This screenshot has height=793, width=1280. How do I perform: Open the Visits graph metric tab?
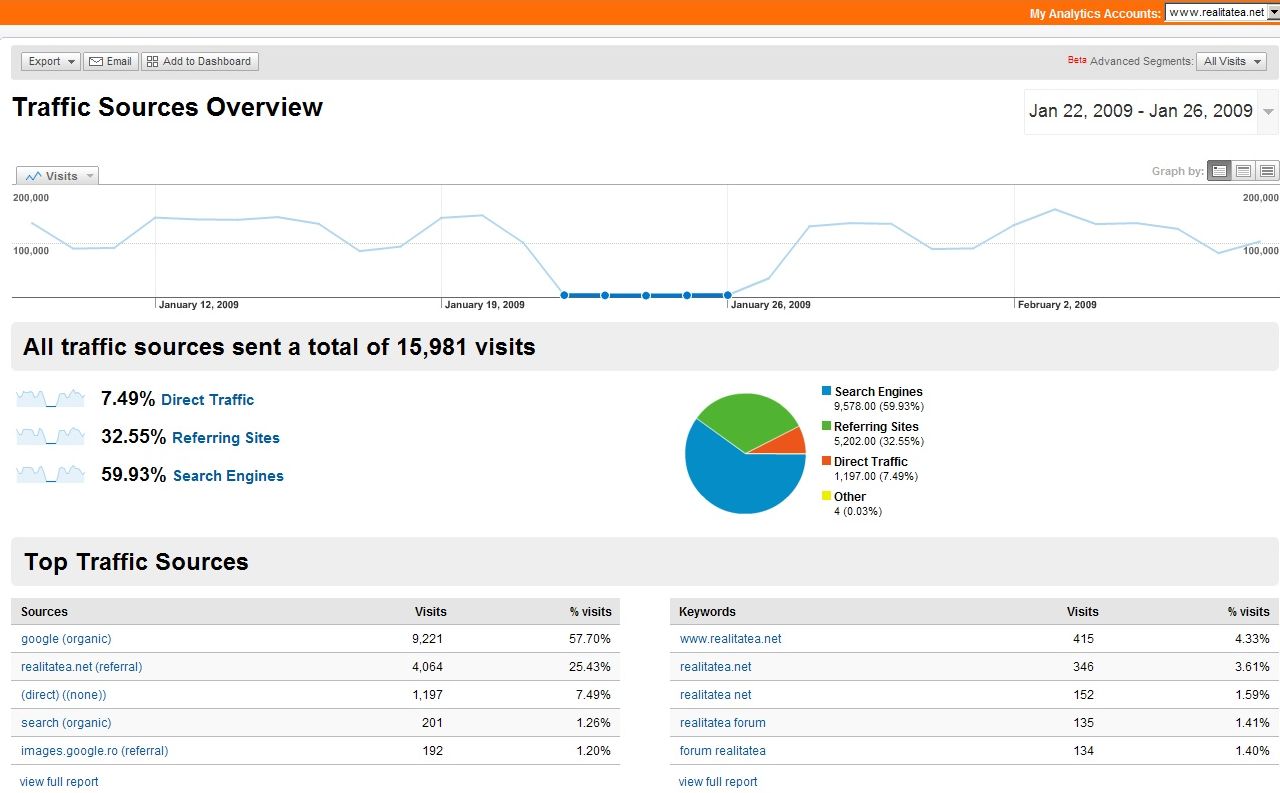coord(58,176)
